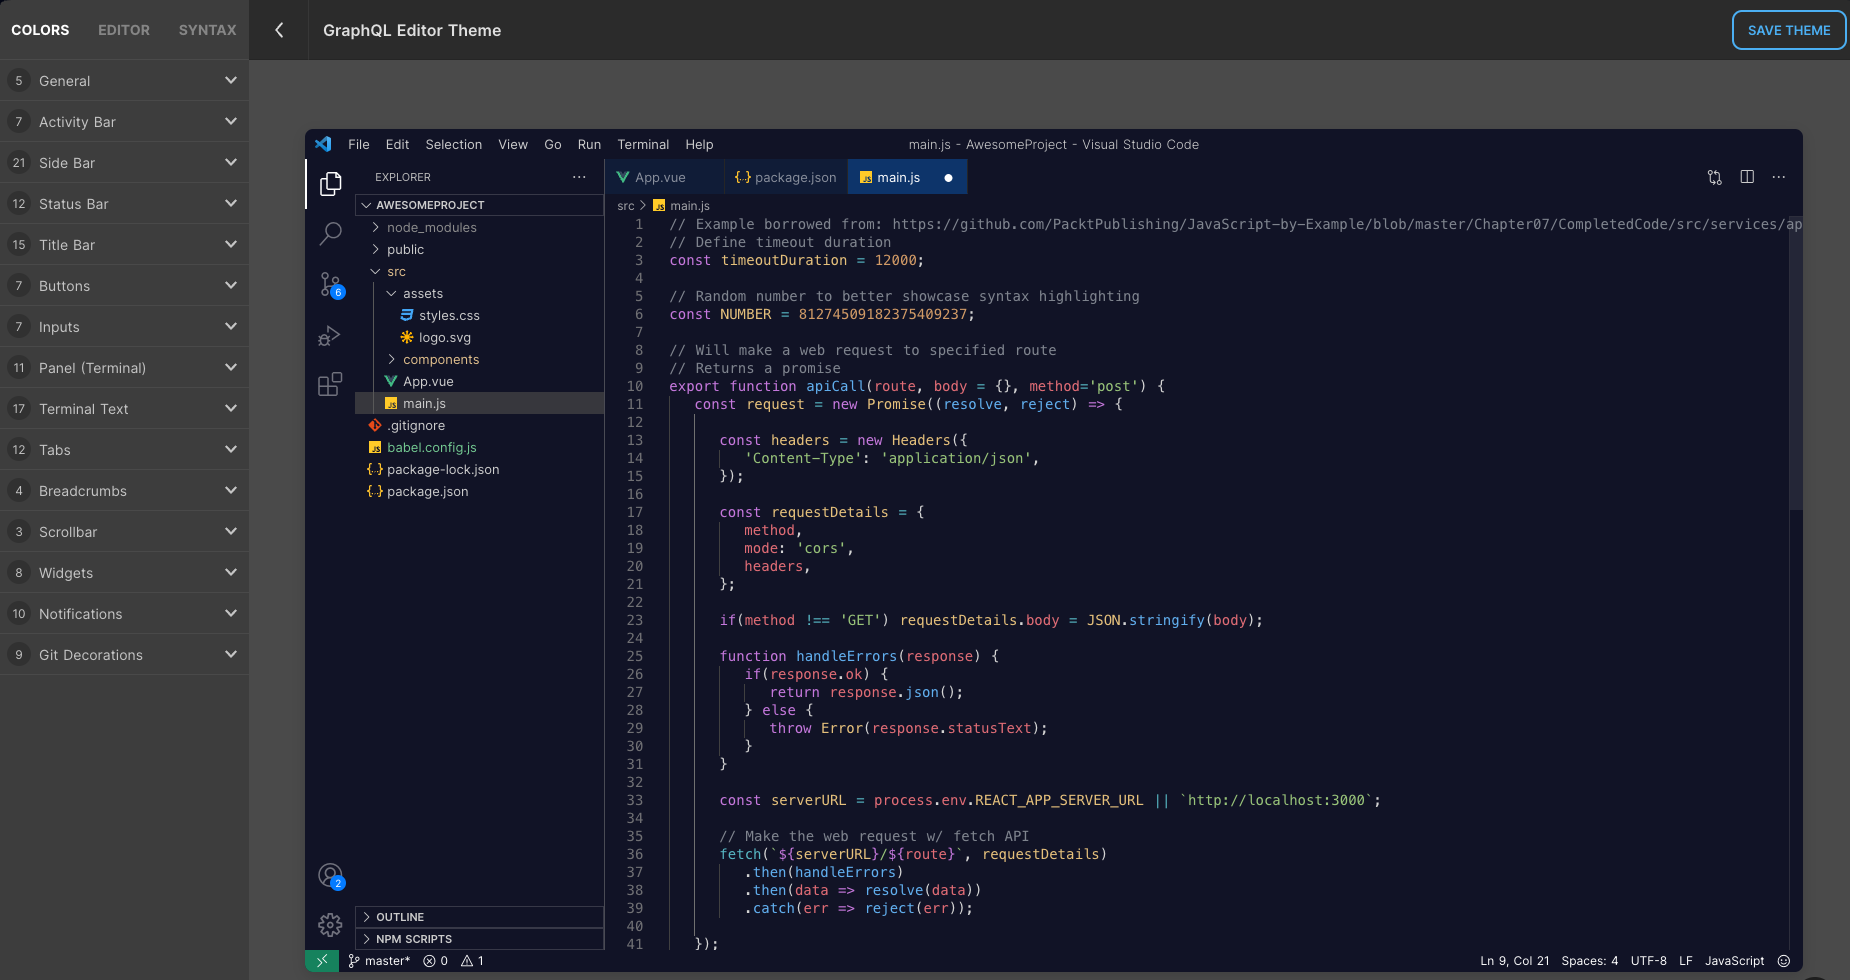
Task: Switch to the COLORS tab
Action: tap(40, 30)
